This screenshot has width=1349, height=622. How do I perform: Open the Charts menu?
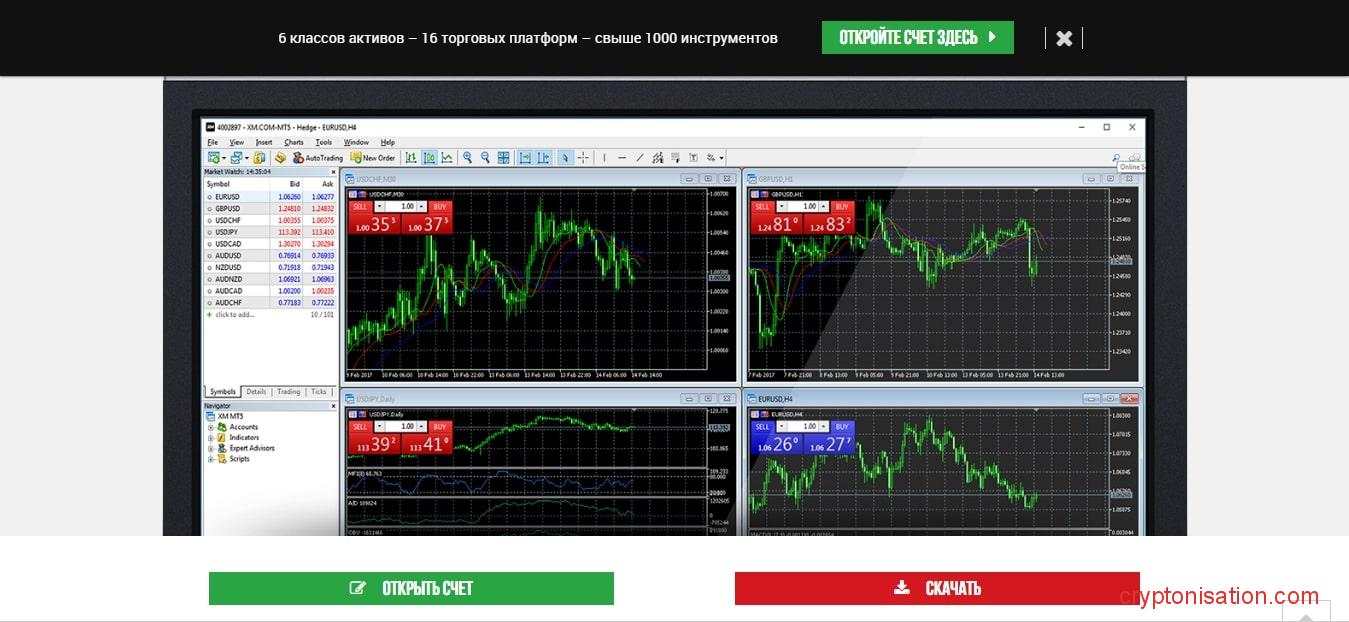[294, 142]
